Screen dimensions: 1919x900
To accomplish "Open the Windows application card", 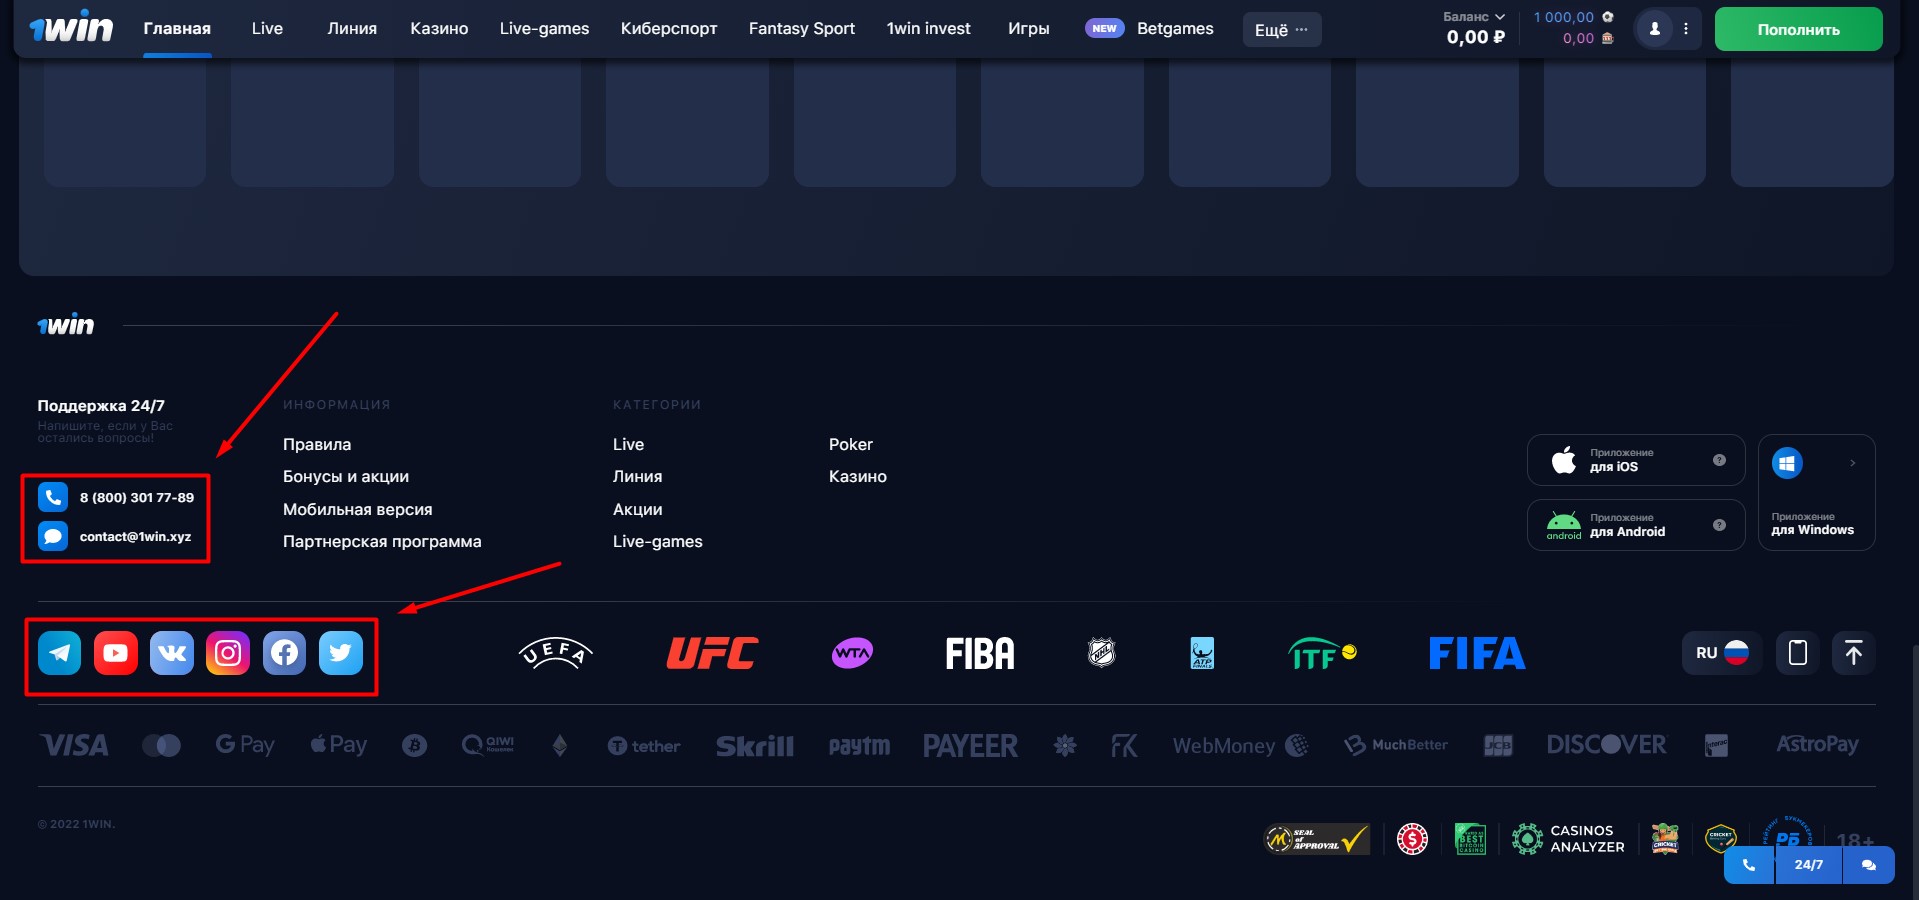I will pos(1816,492).
